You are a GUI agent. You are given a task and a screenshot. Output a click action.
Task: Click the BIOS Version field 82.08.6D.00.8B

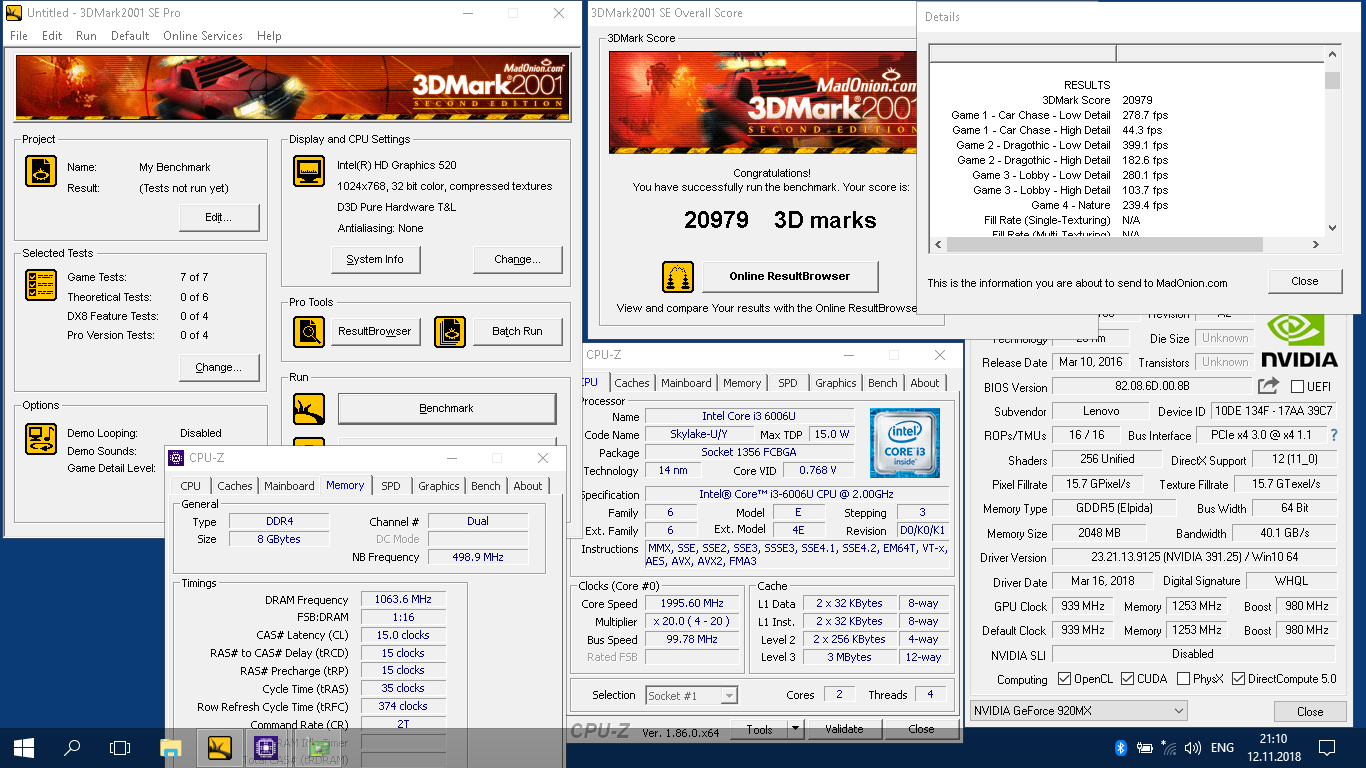[x=1153, y=386]
